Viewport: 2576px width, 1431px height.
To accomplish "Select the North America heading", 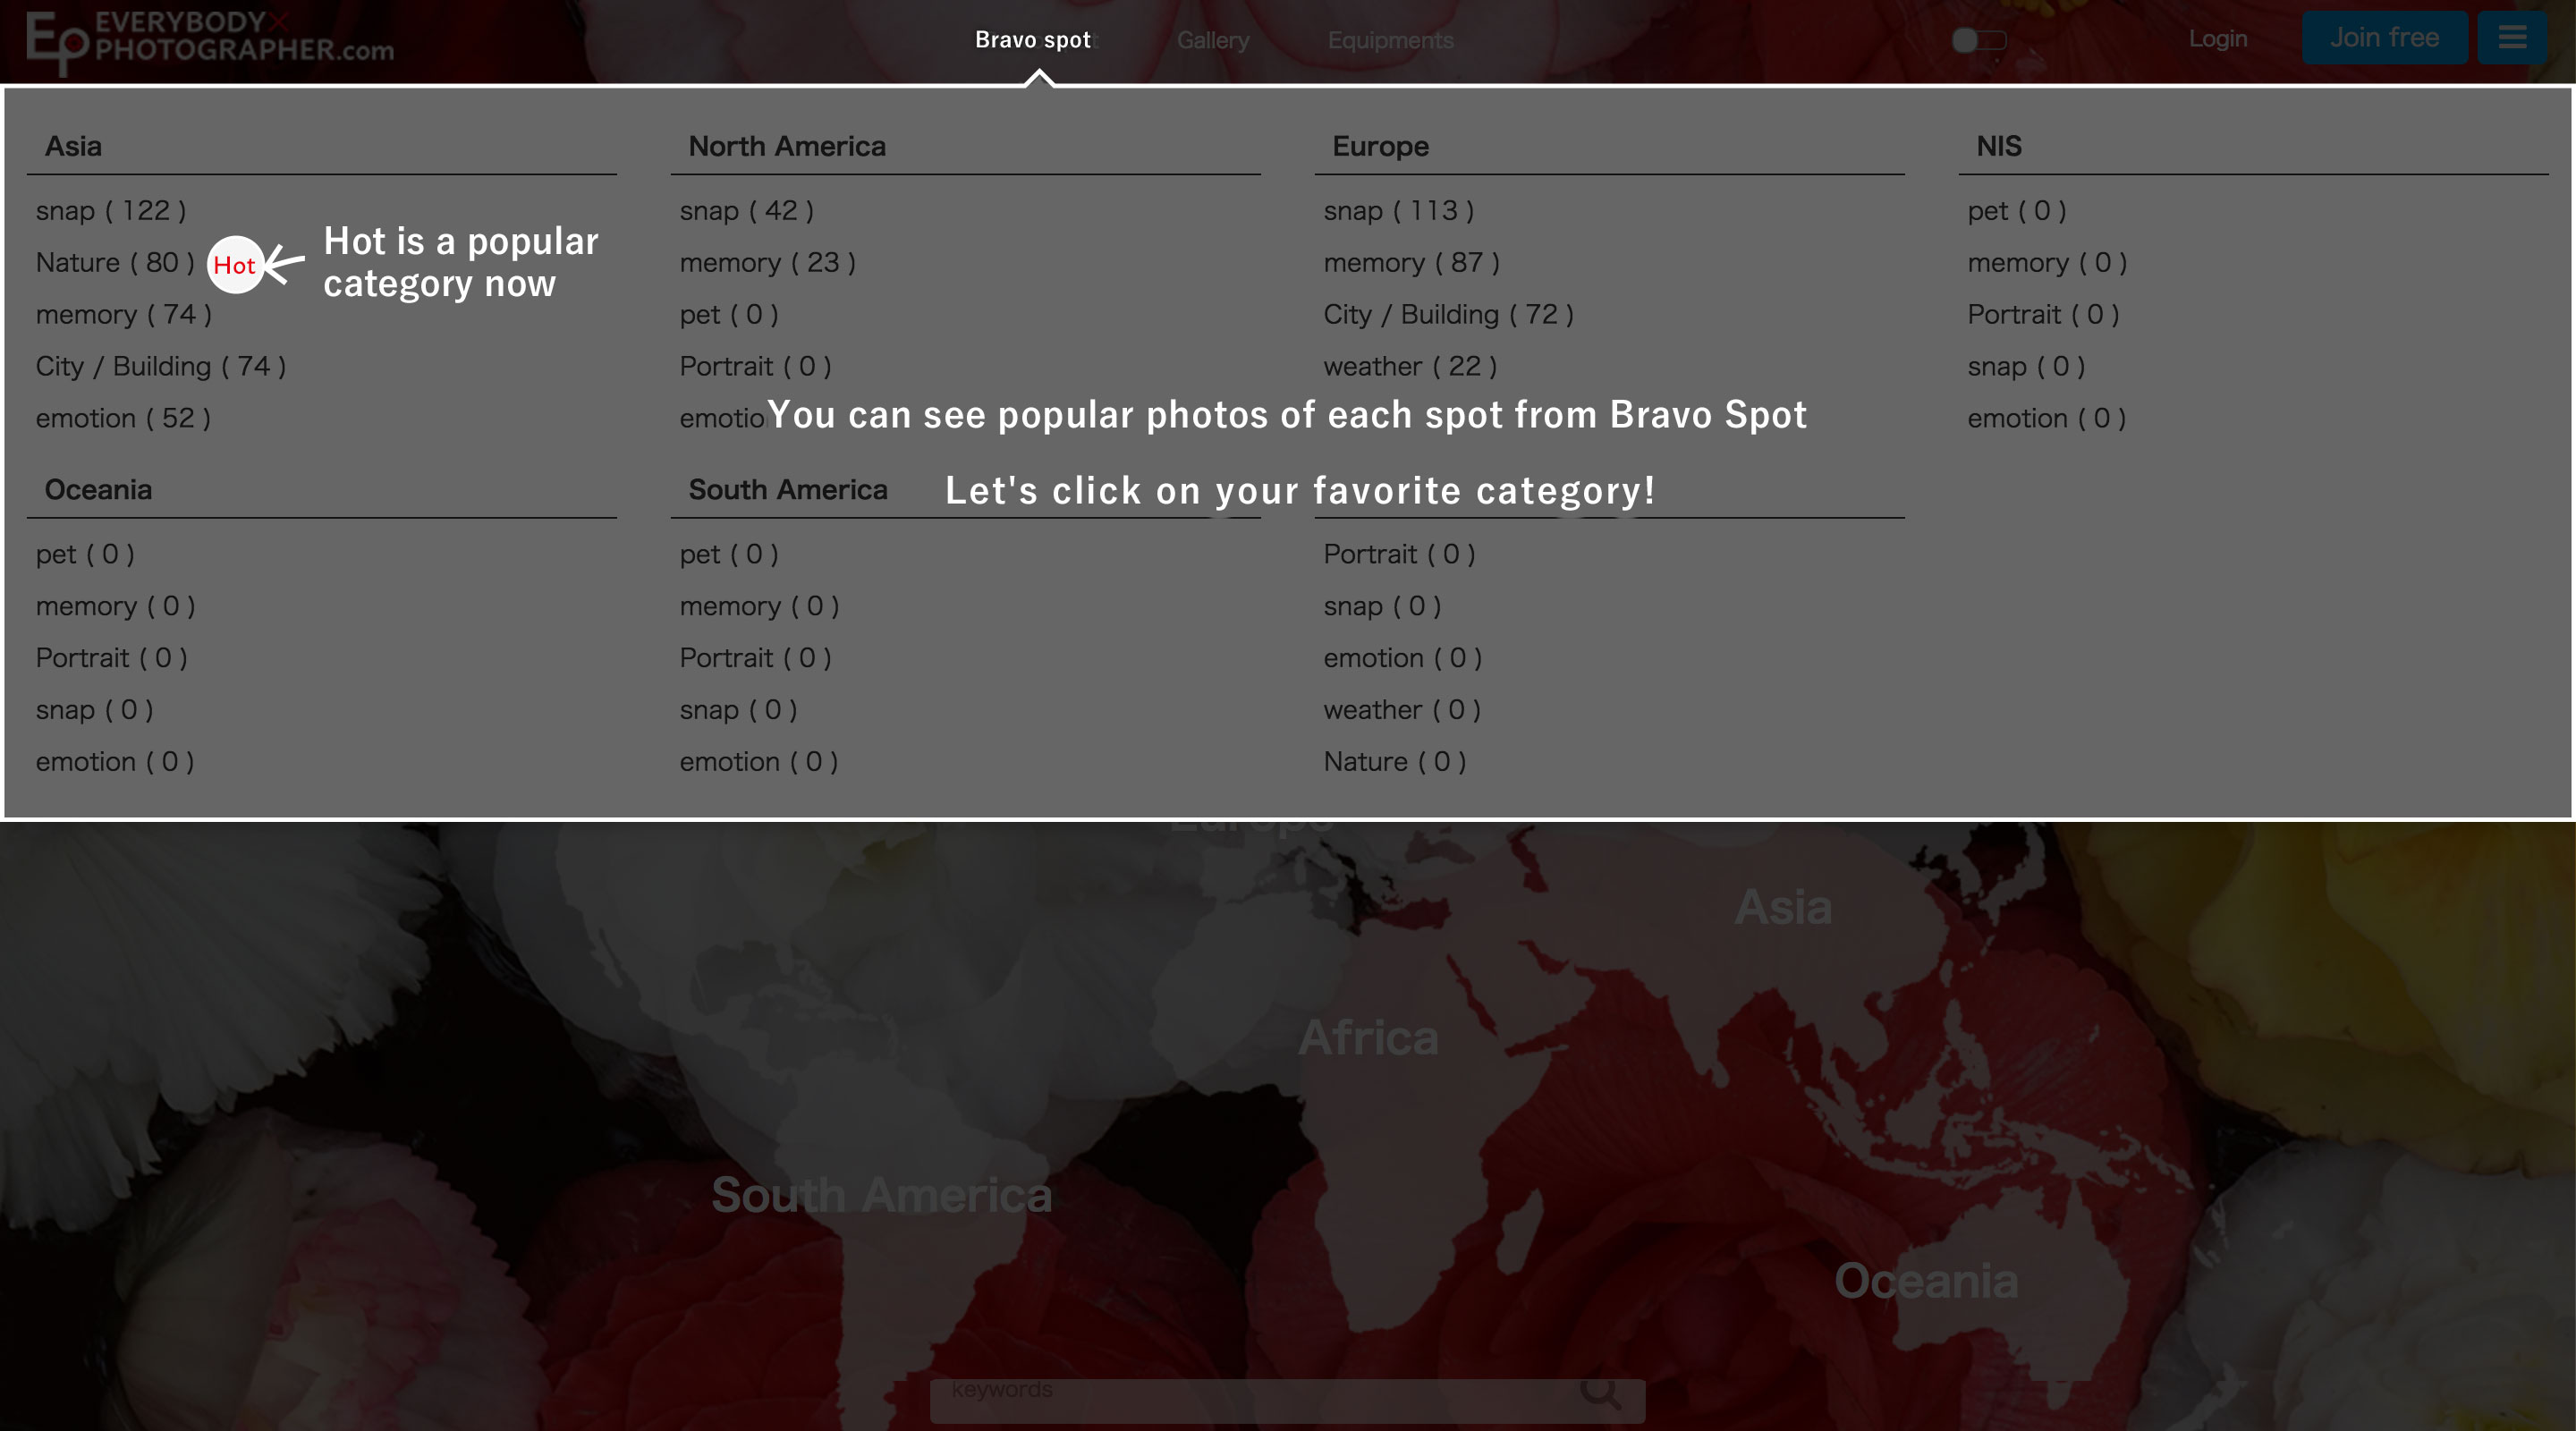I will (x=787, y=146).
